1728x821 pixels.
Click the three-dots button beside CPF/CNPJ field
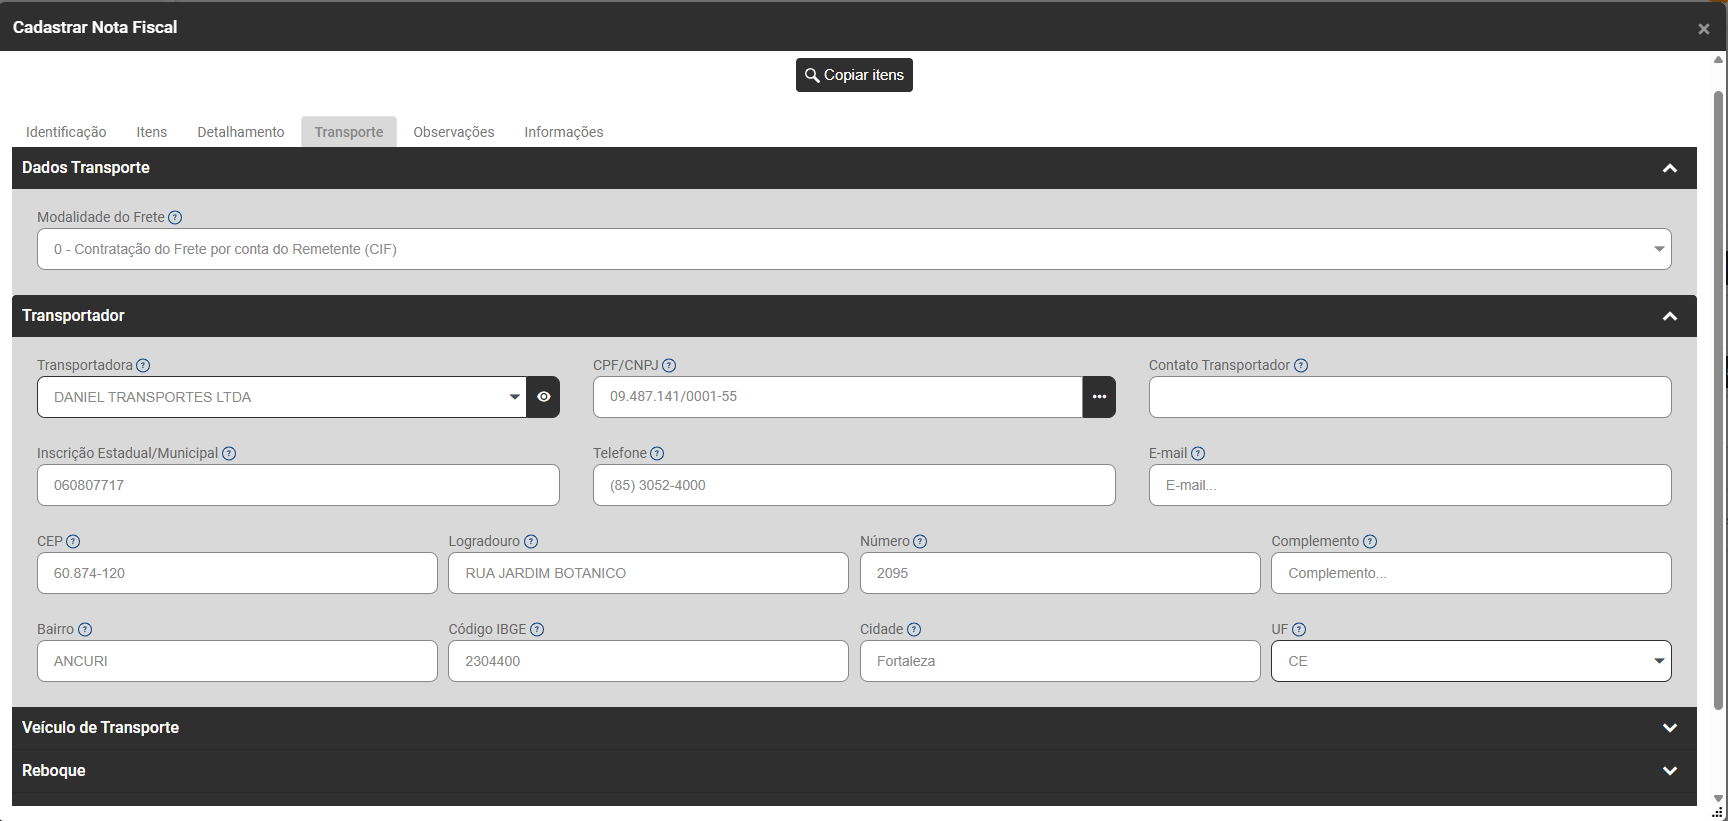[1099, 397]
